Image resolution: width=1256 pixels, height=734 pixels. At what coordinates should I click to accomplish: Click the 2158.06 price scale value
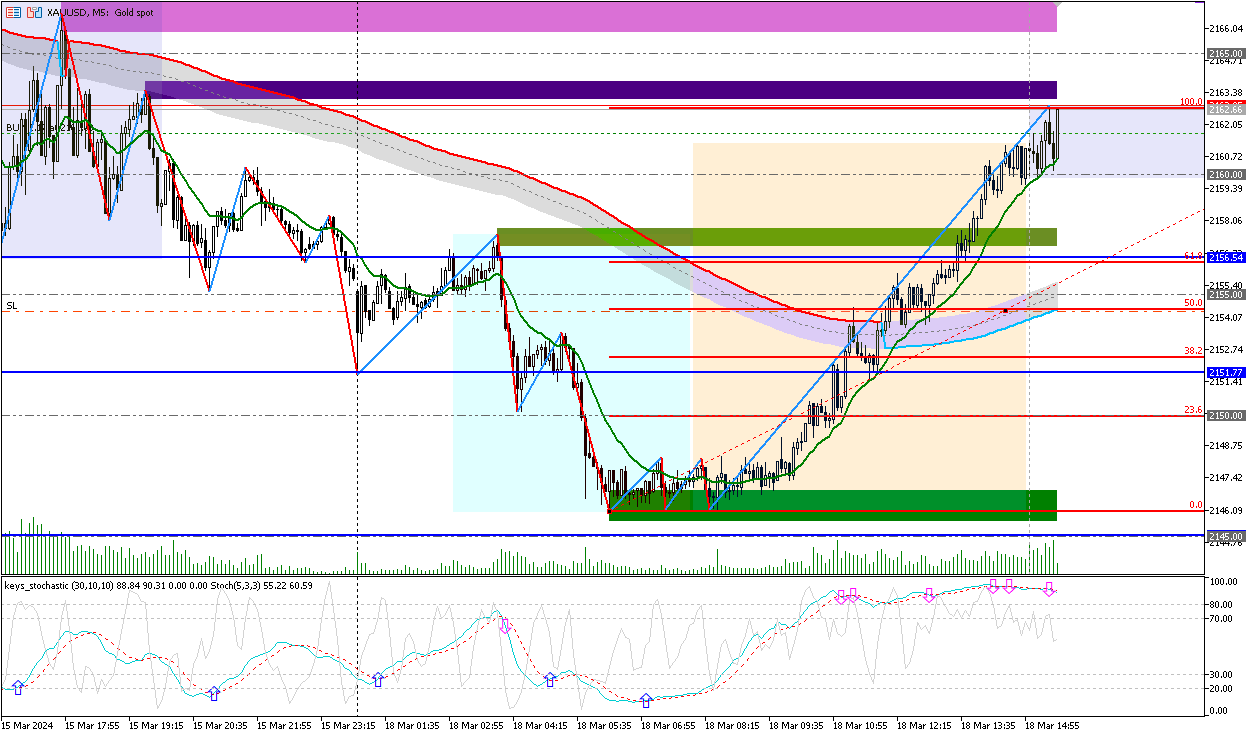[1224, 220]
